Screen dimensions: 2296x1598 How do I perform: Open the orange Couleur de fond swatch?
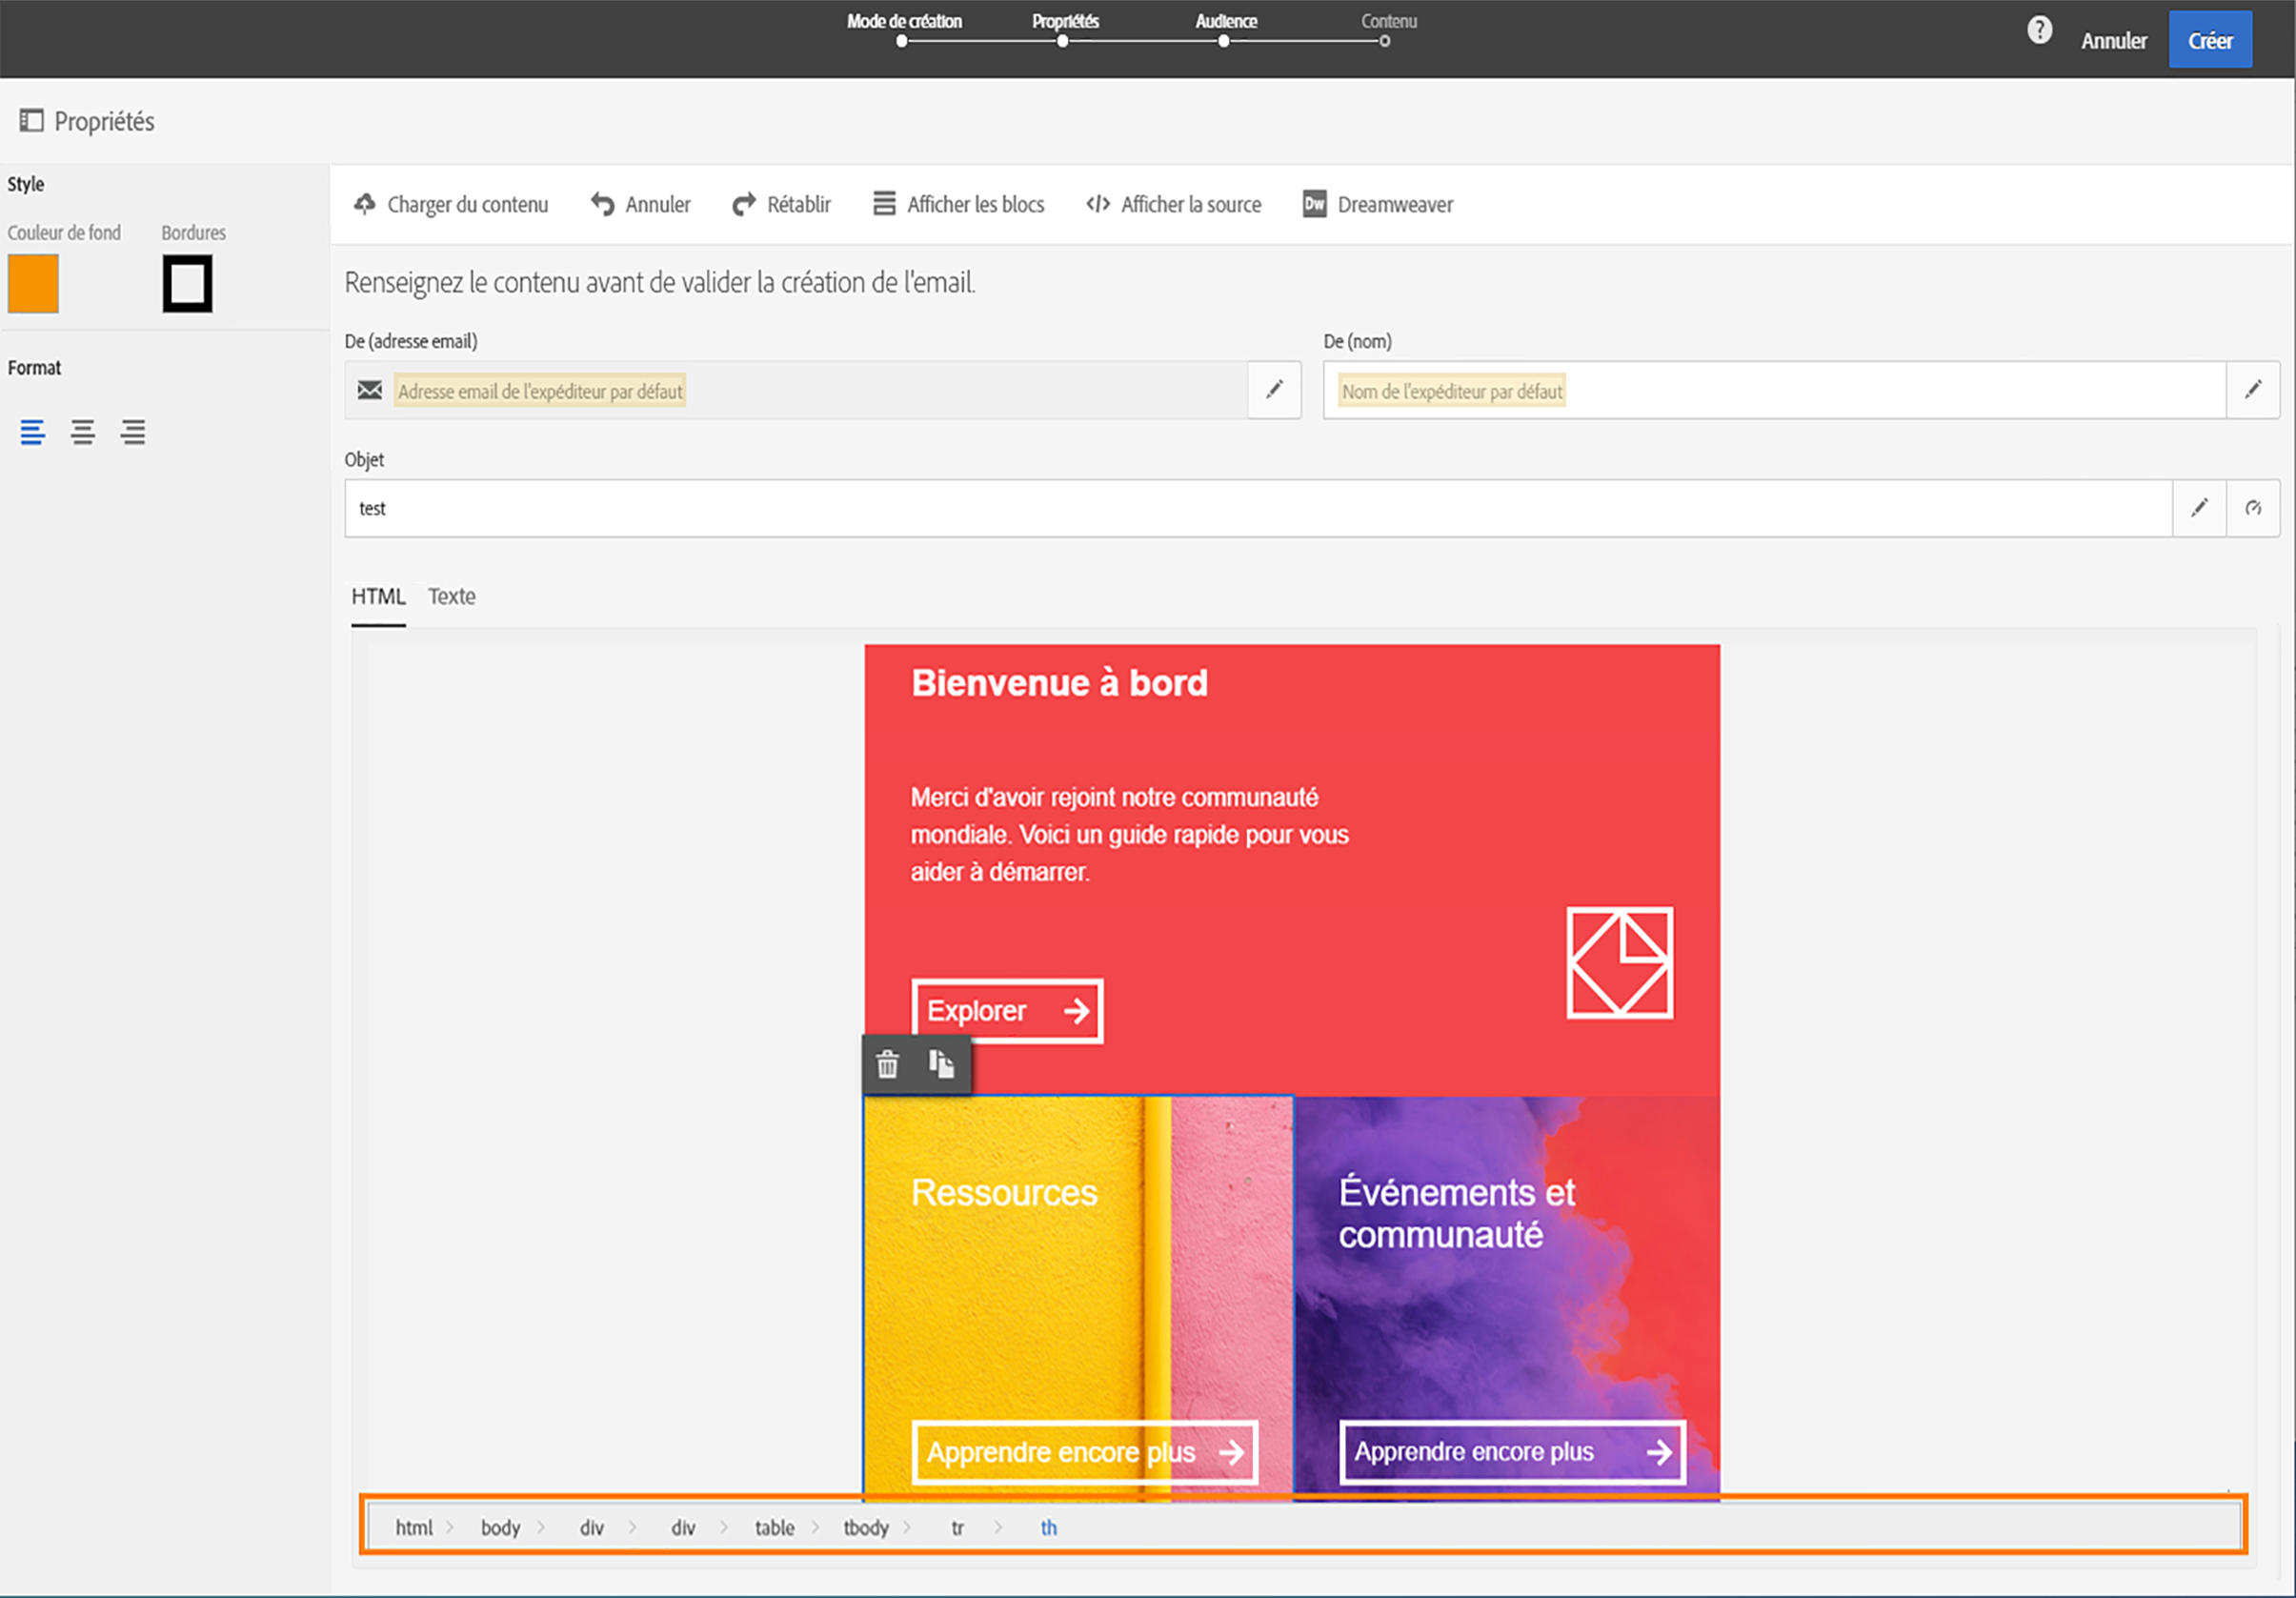click(33, 284)
